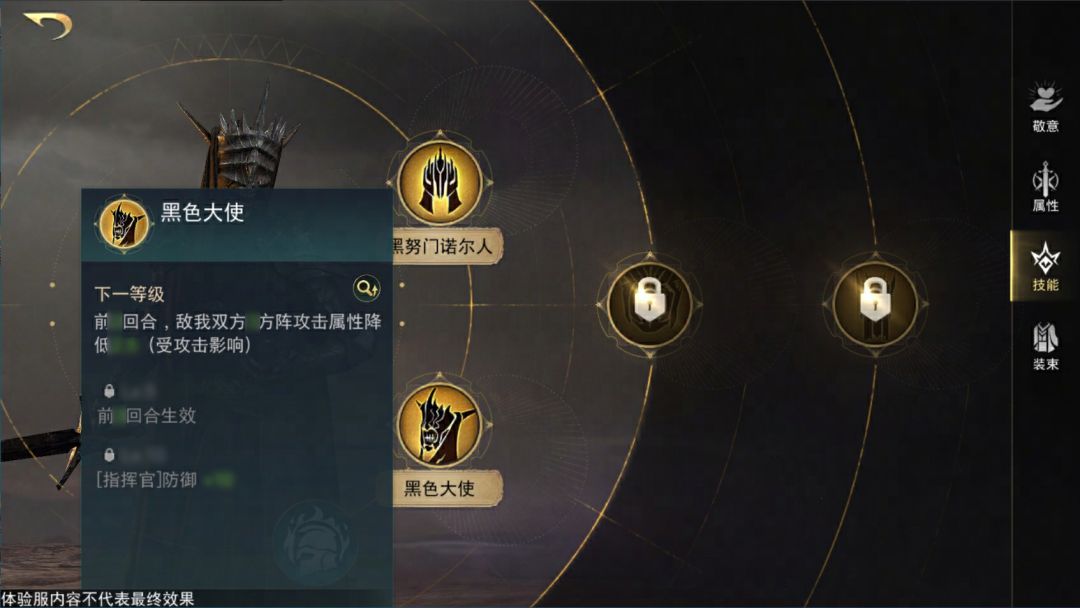Tap the middle-ring locked skill node
This screenshot has height=608, width=1080.
[650, 304]
